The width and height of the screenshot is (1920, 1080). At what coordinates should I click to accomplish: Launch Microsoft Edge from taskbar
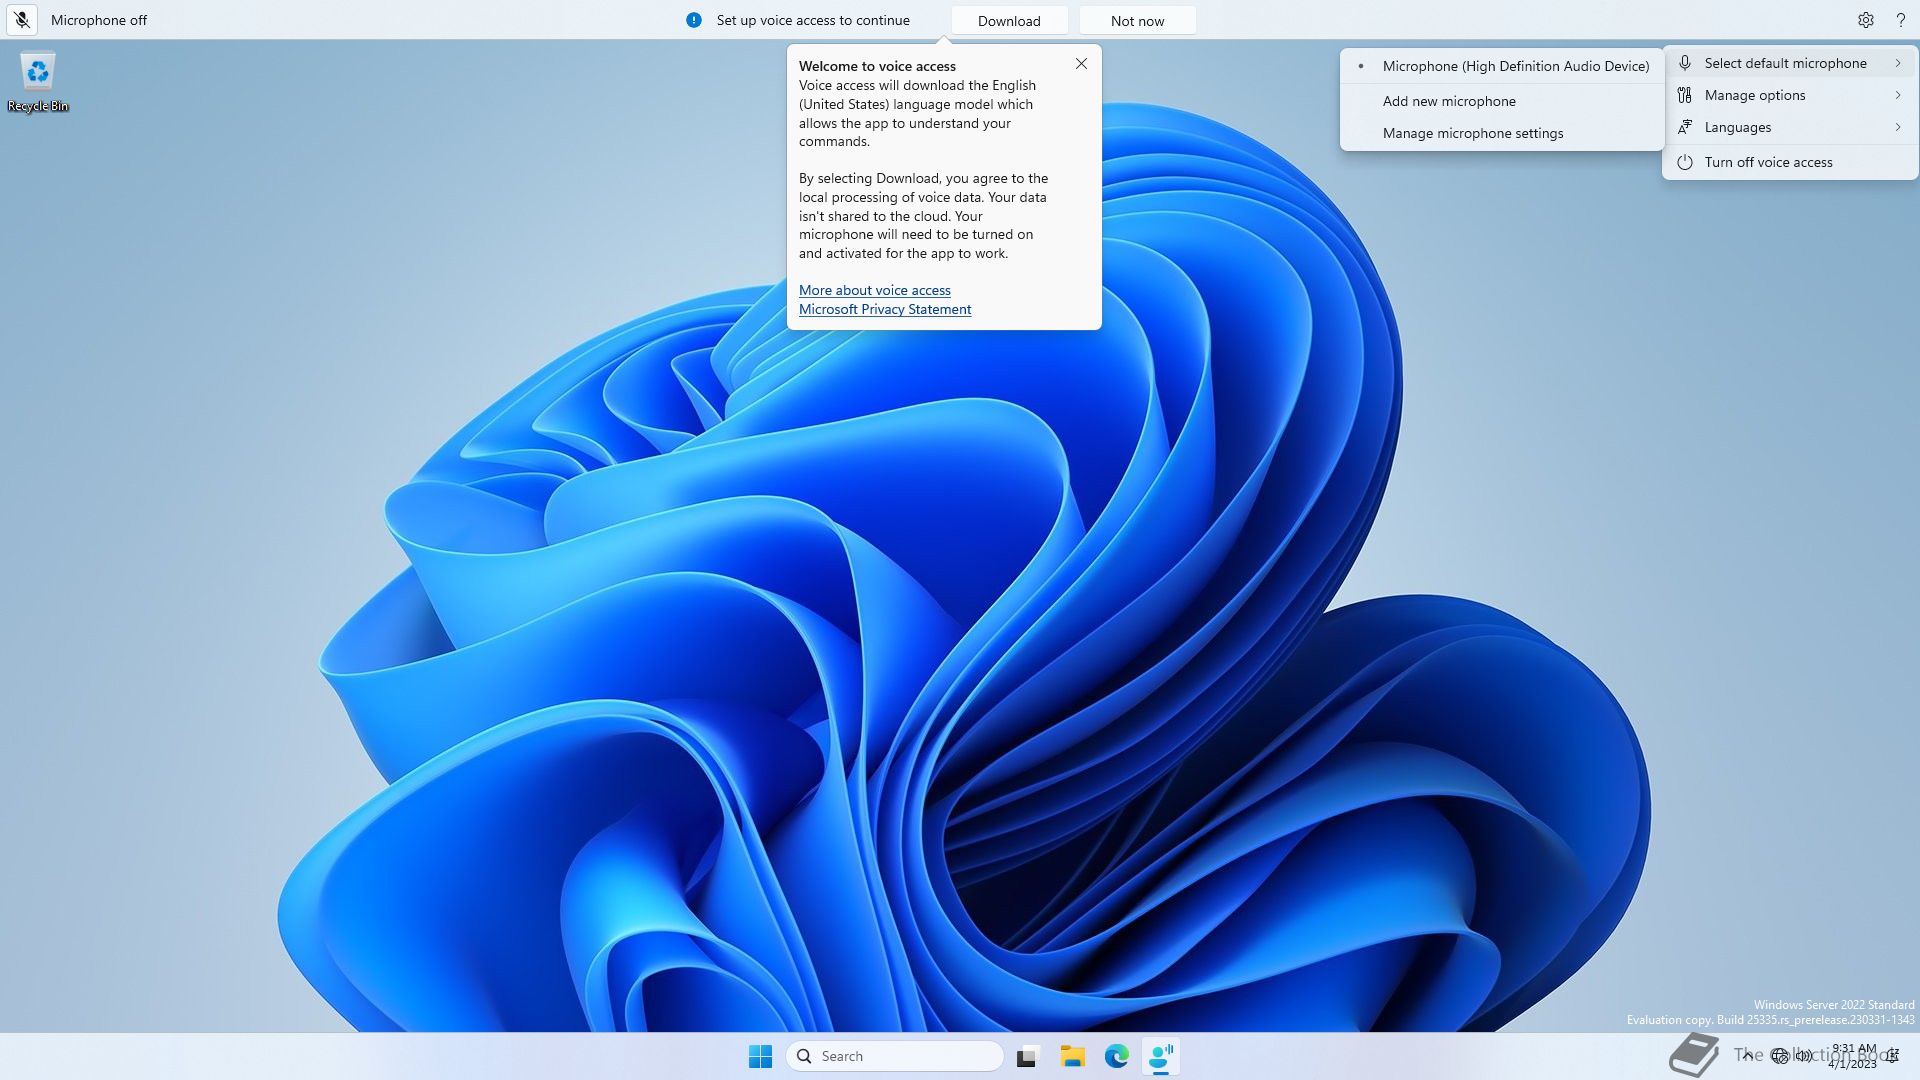(x=1117, y=1056)
